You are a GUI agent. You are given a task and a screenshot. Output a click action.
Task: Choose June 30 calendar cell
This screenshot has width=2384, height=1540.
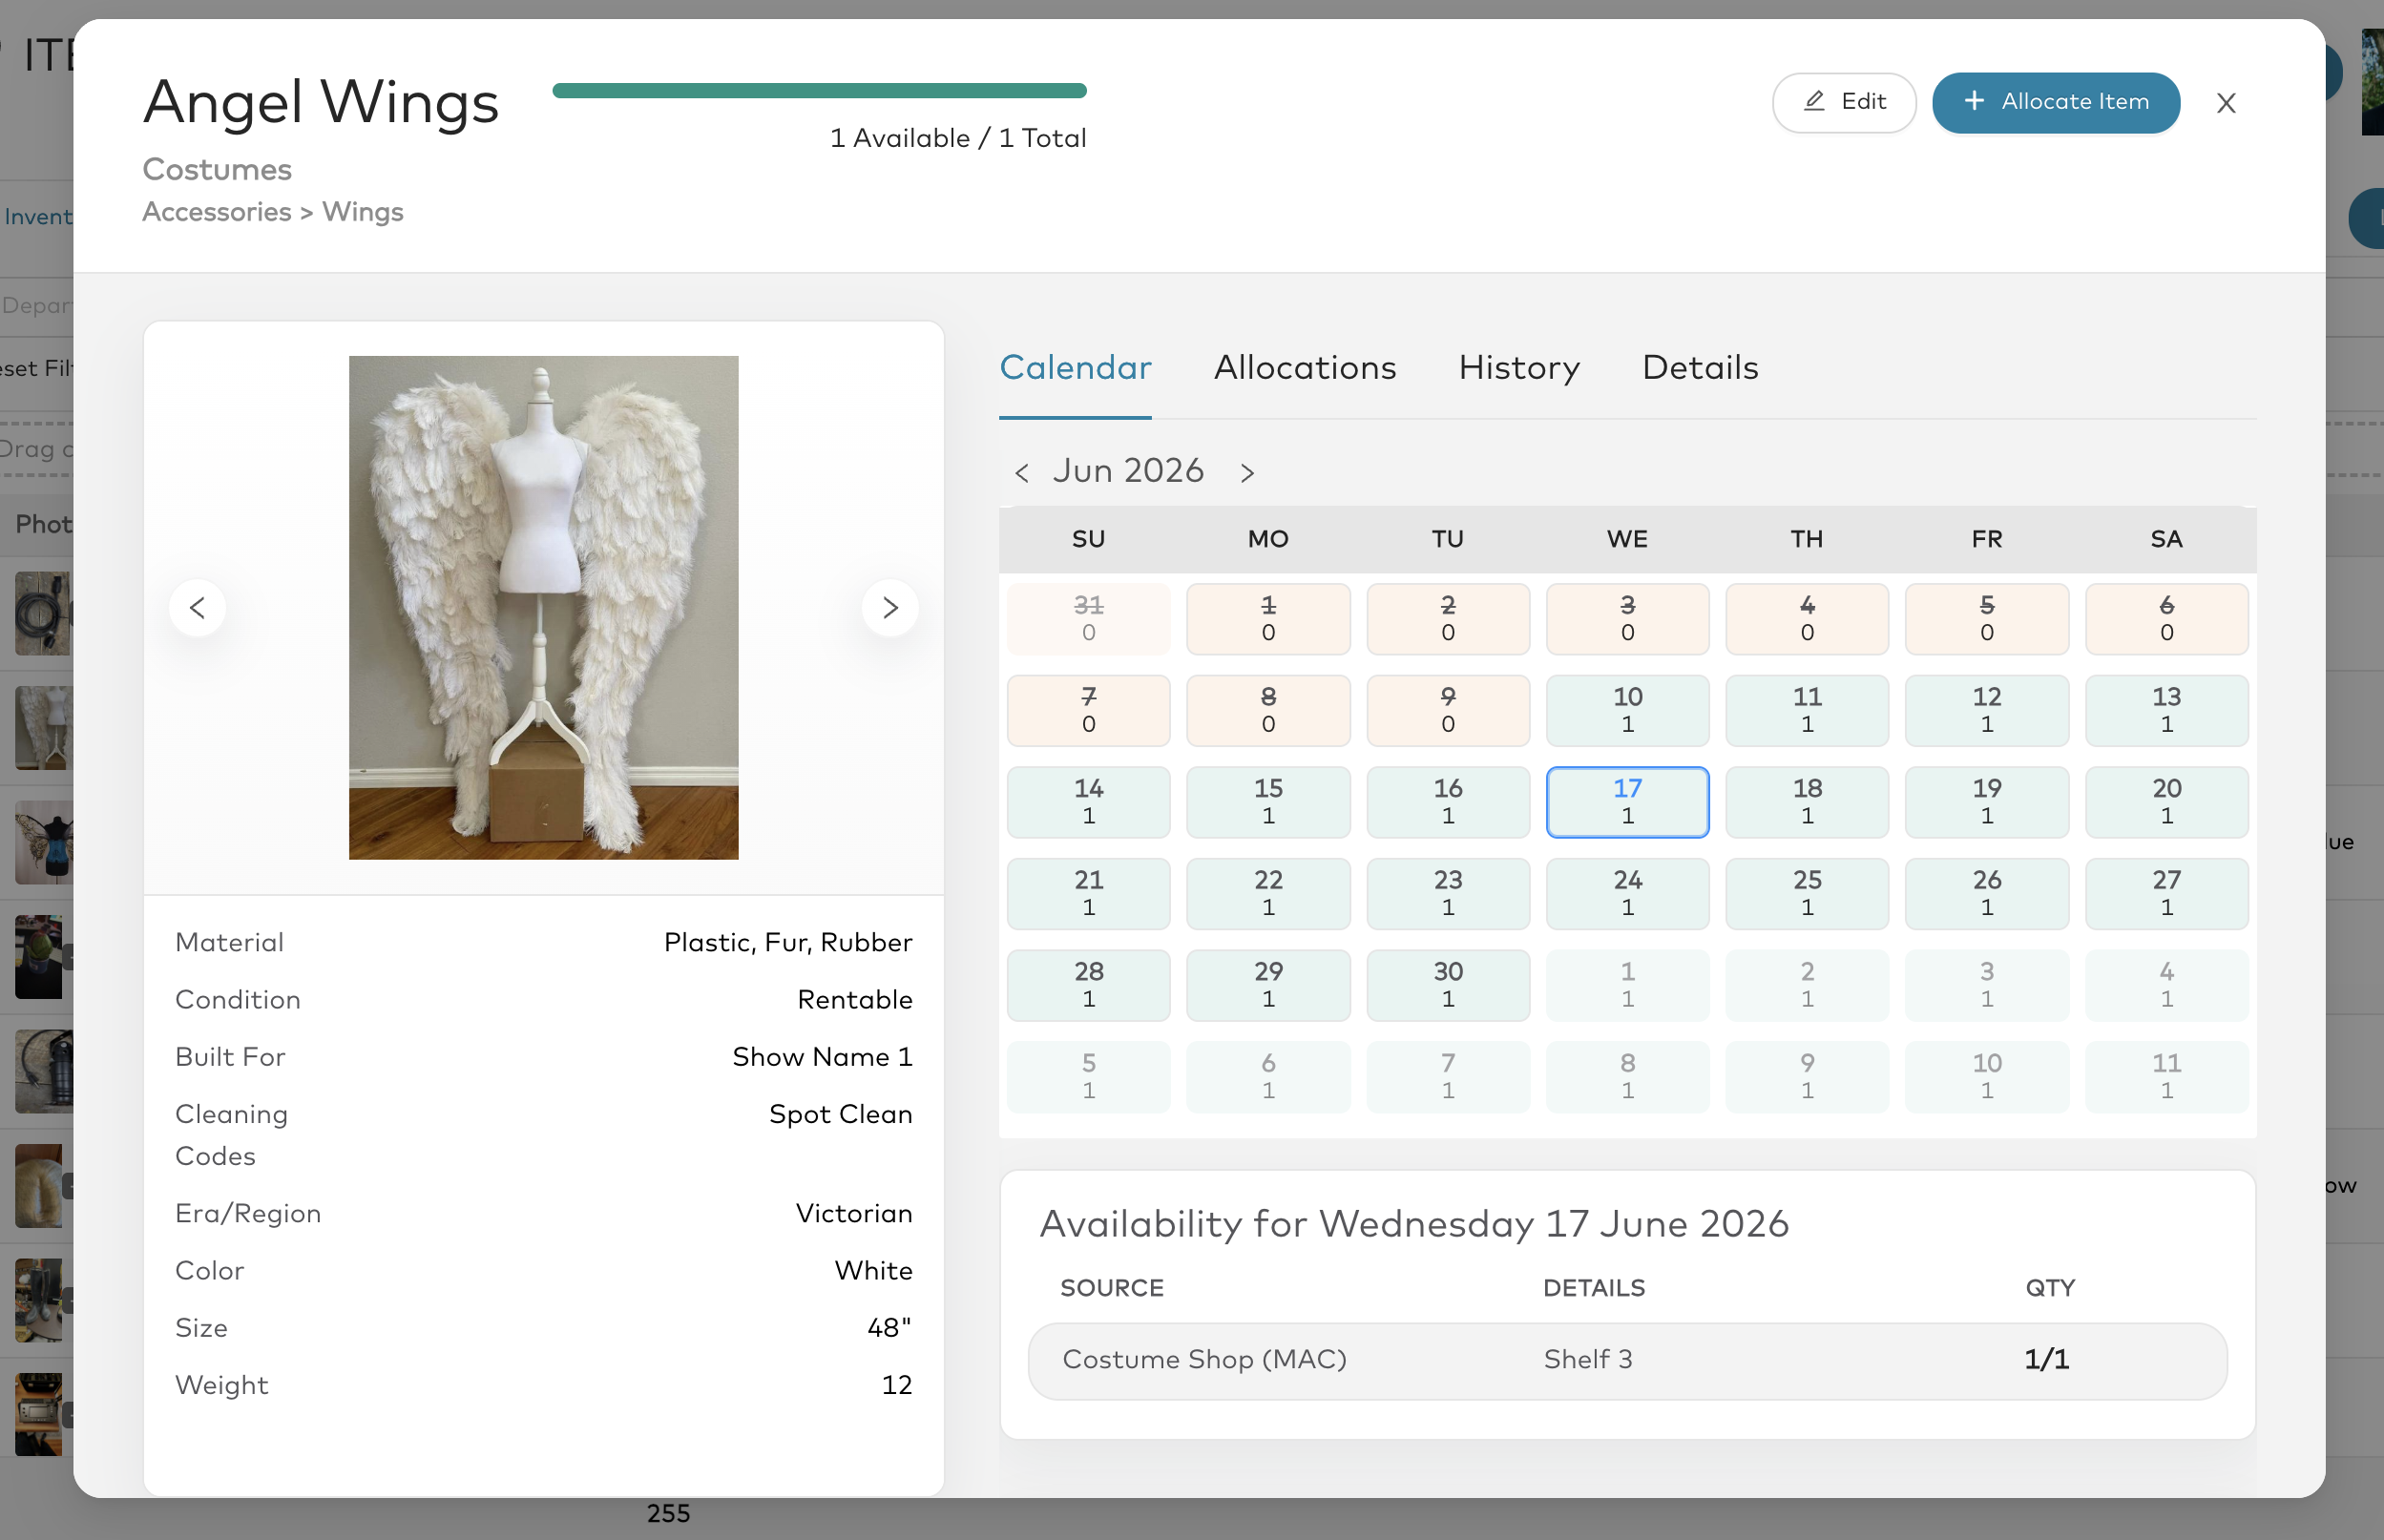tap(1447, 985)
